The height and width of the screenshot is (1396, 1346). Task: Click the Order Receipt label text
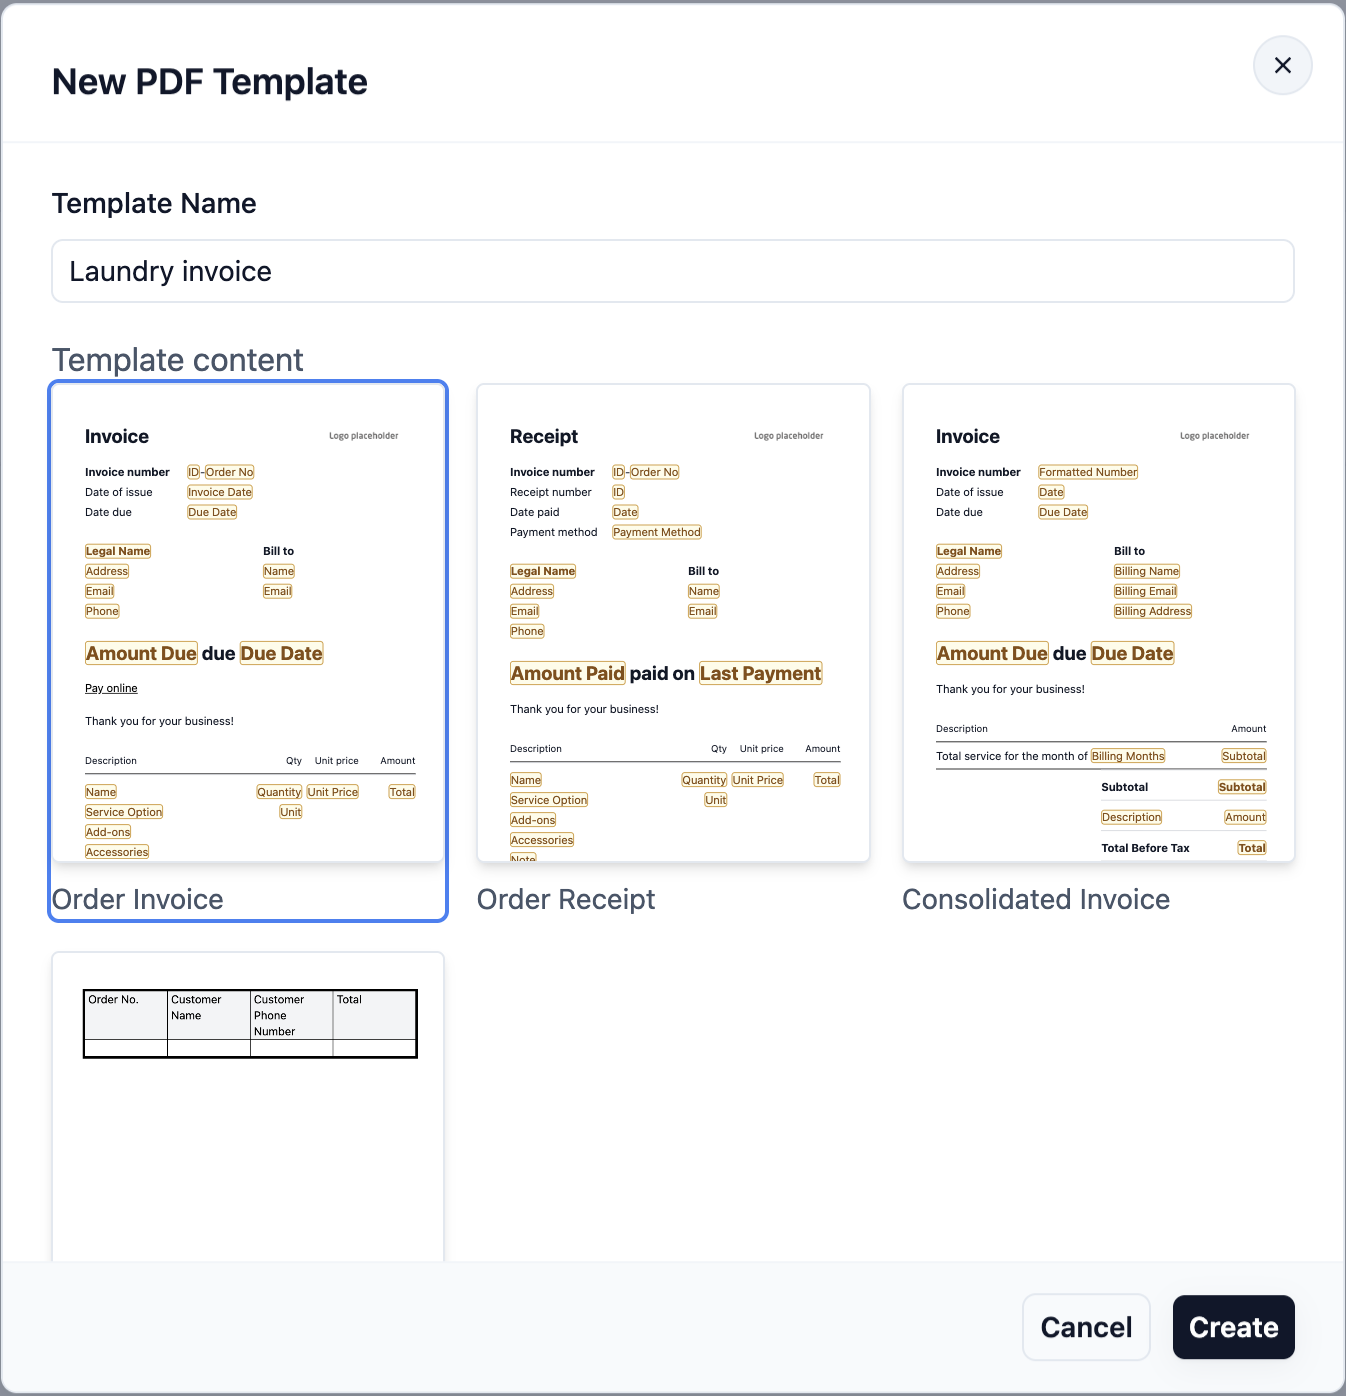566,899
